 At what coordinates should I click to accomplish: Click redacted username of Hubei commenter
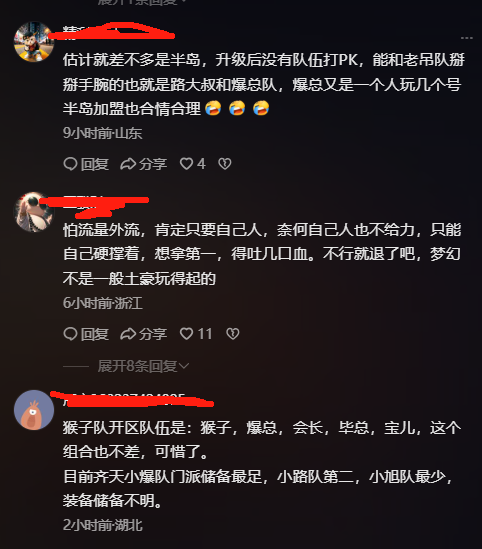pyautogui.click(x=132, y=400)
